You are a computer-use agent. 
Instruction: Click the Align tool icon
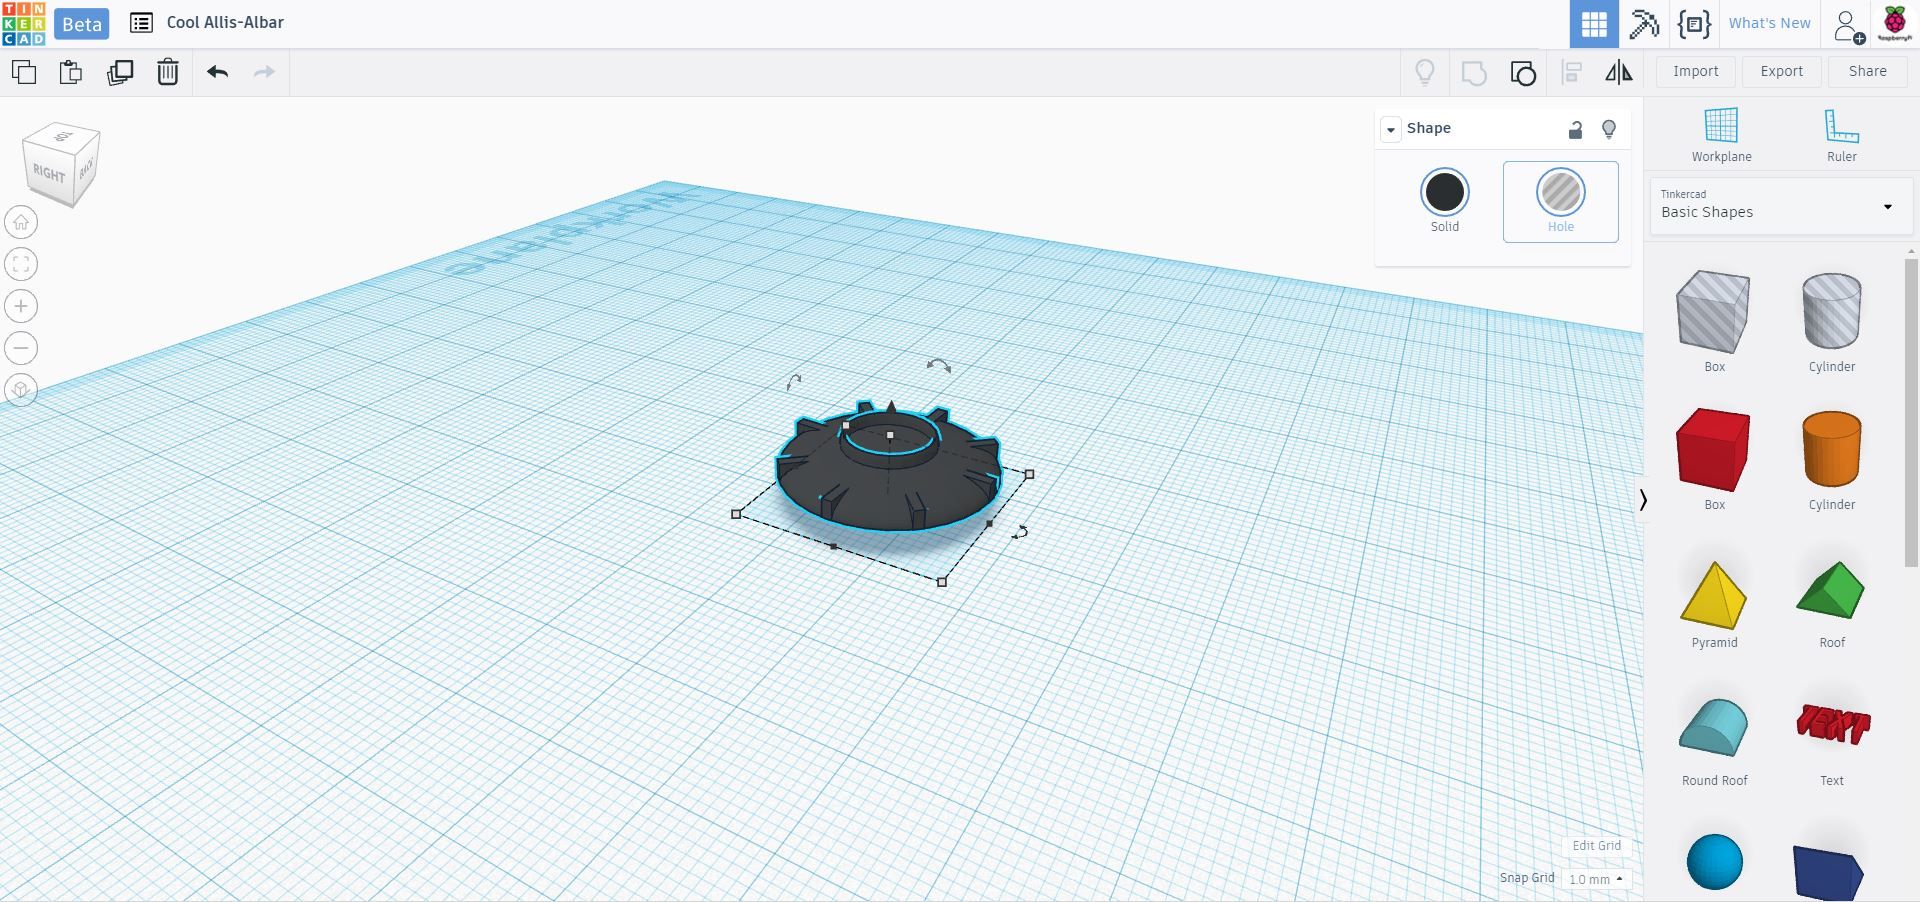(1571, 73)
